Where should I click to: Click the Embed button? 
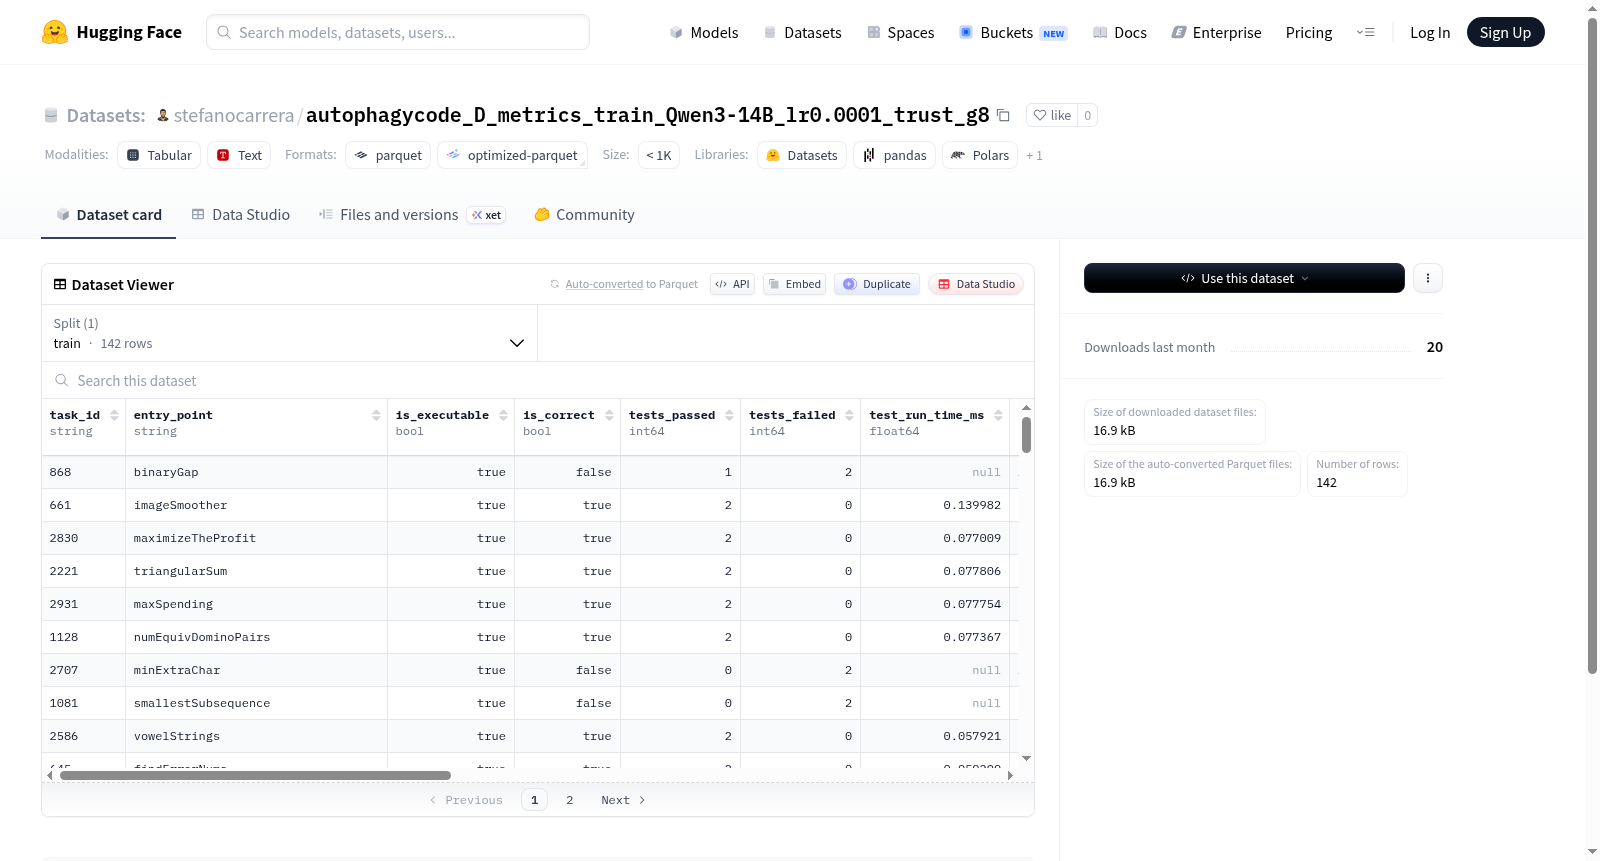pos(795,284)
